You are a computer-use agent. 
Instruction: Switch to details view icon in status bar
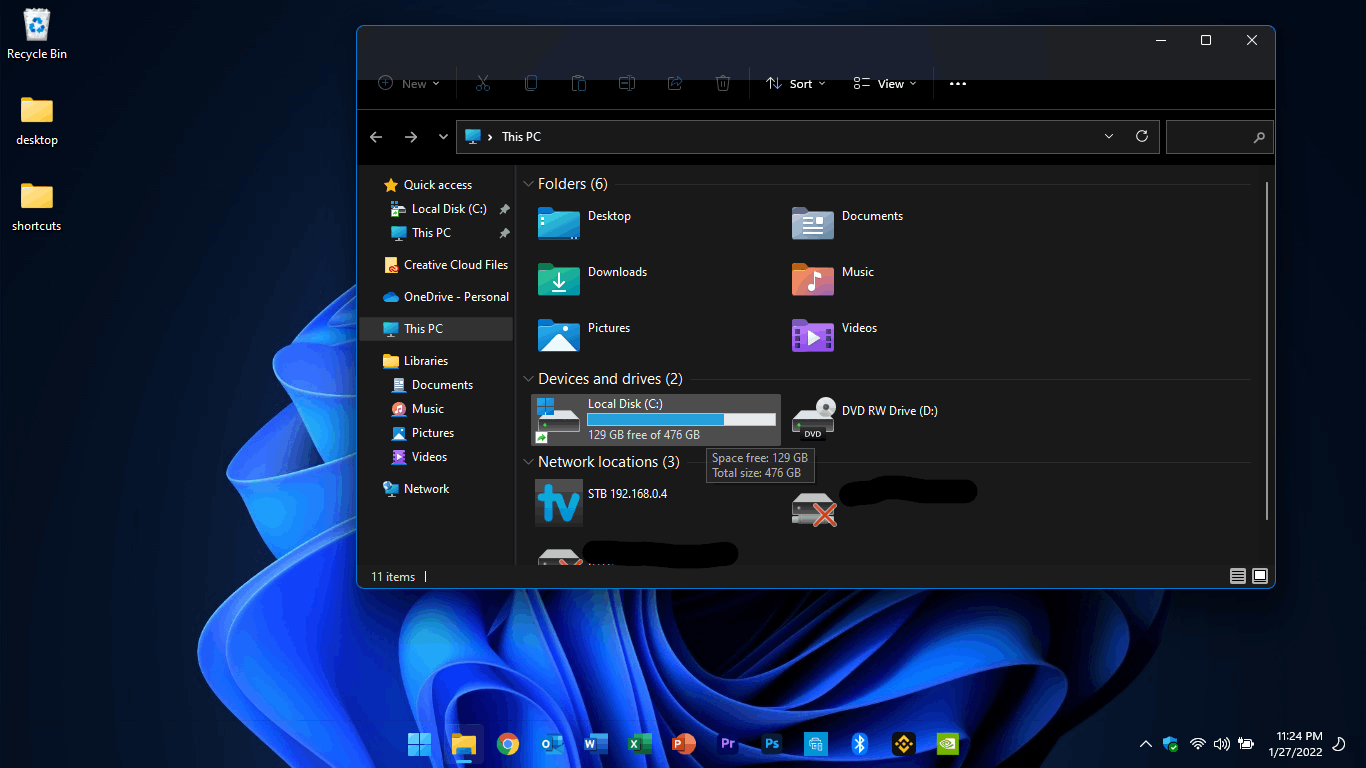[x=1238, y=577]
